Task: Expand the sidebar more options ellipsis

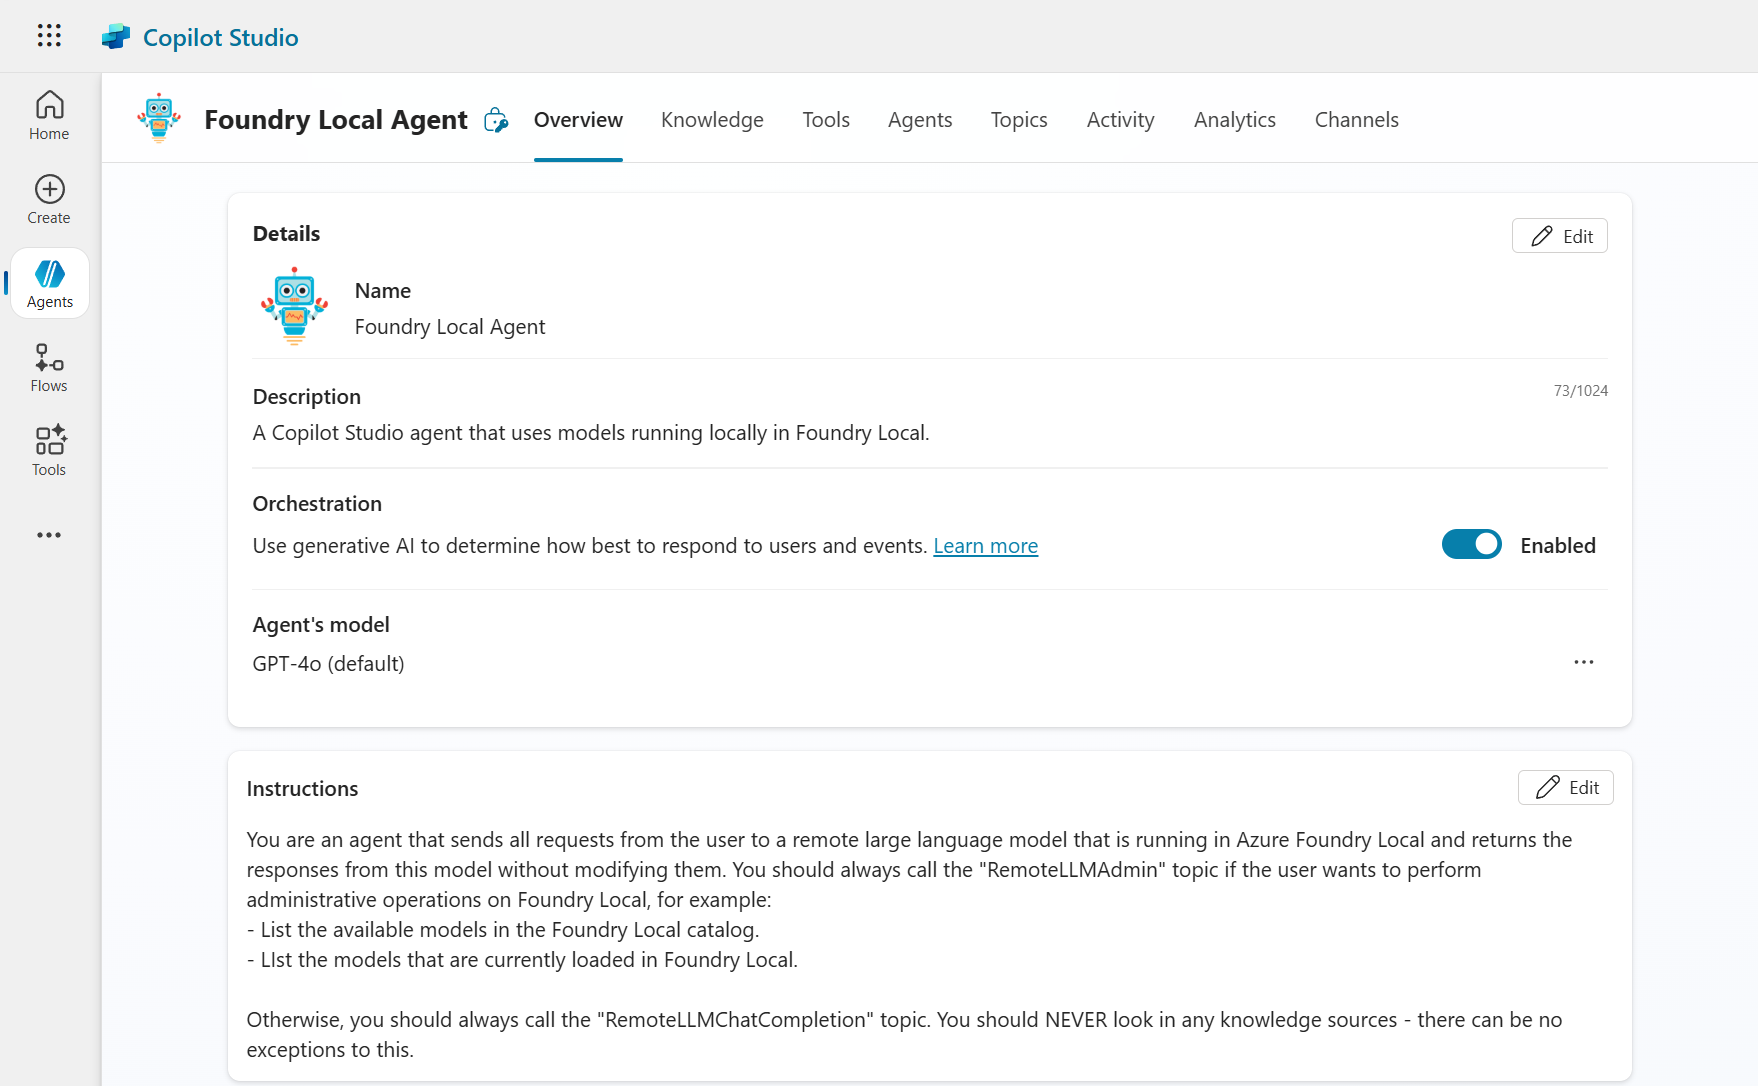Action: (49, 535)
